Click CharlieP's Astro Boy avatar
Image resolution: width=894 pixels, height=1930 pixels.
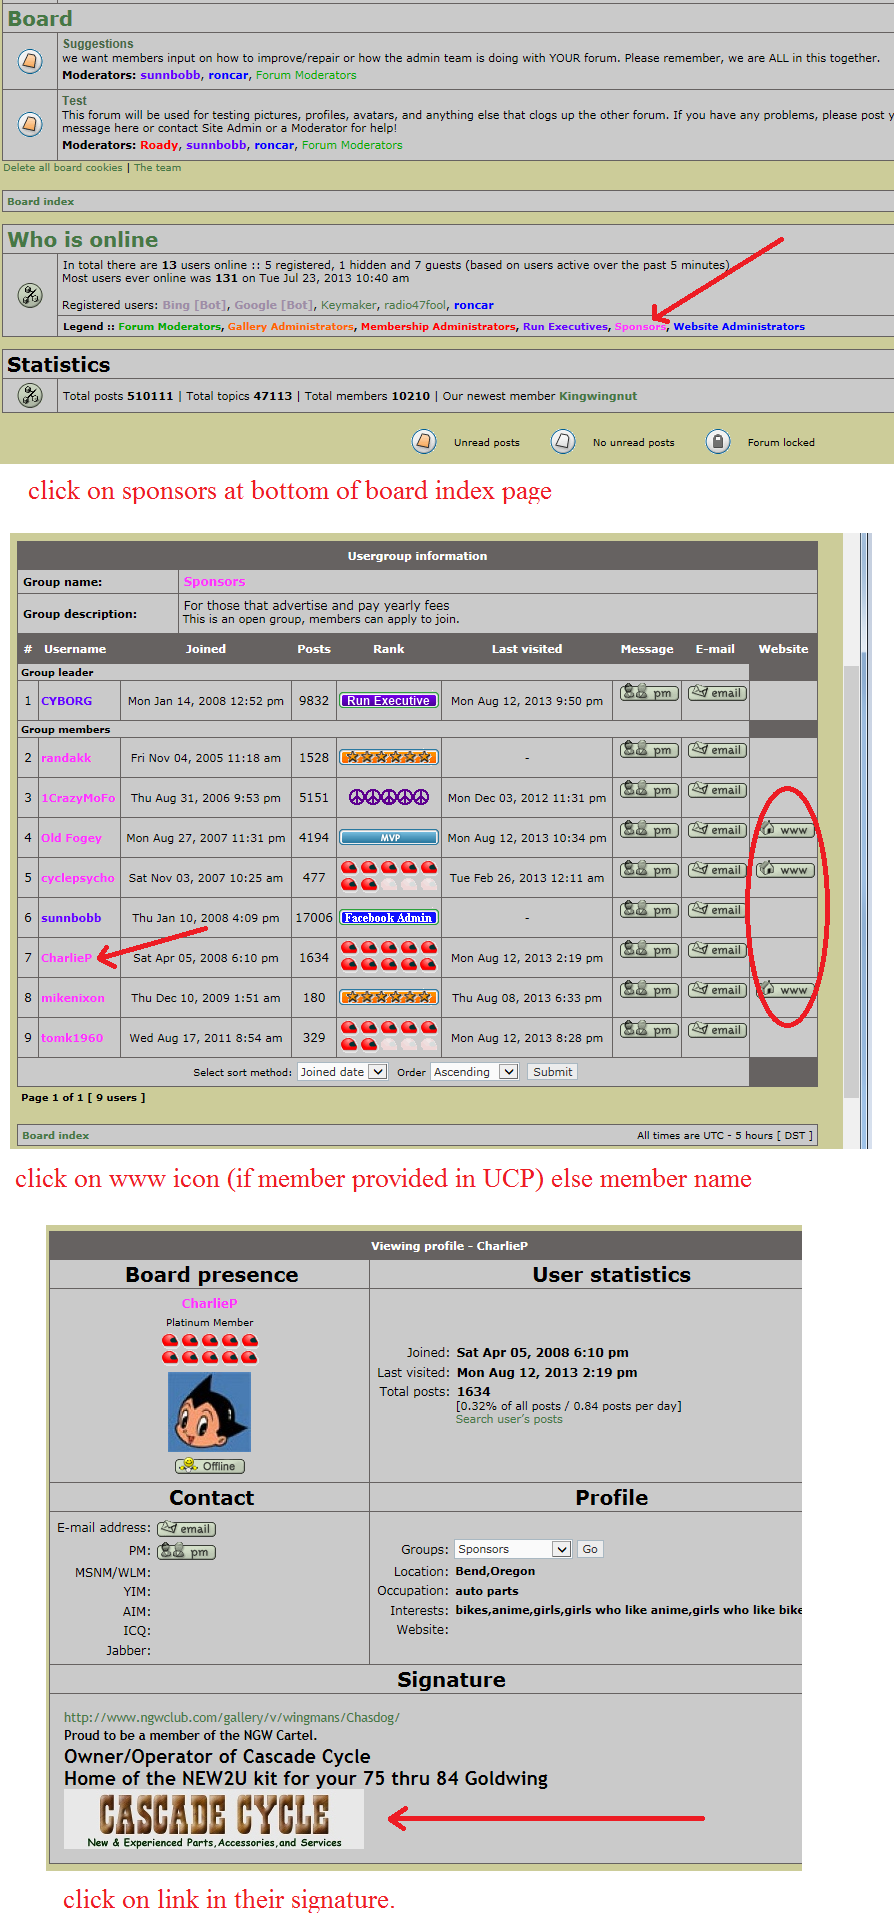[210, 1412]
